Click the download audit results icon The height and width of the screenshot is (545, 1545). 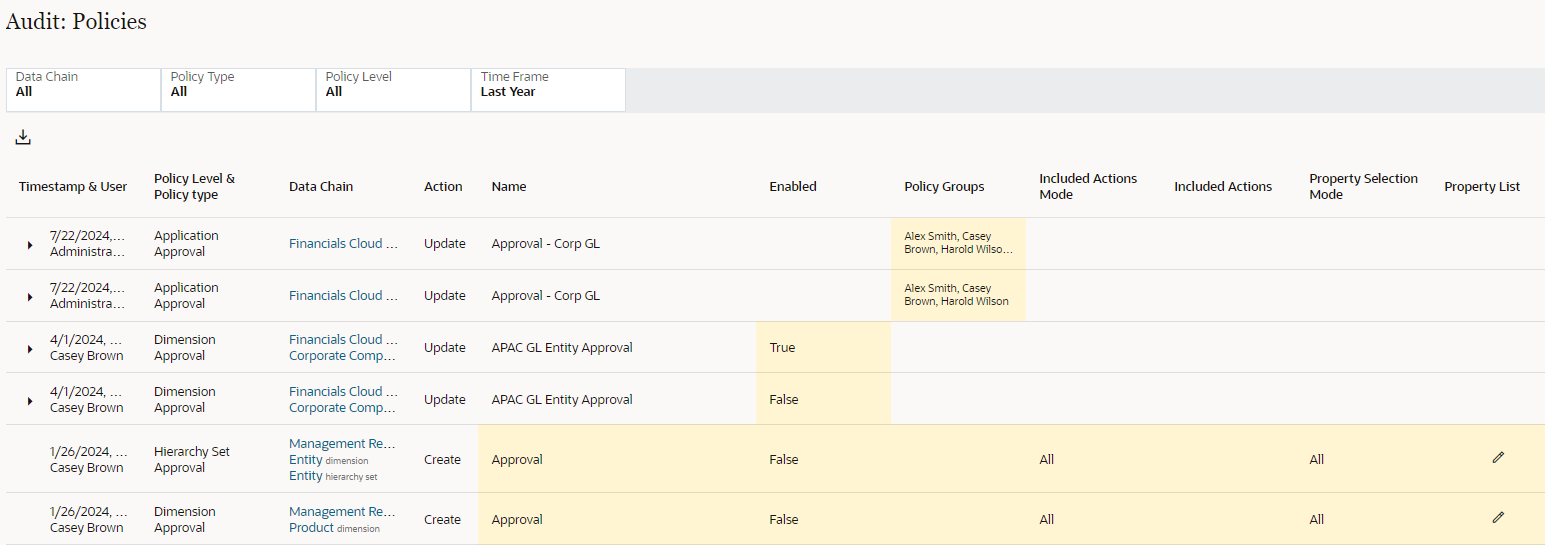(x=23, y=138)
